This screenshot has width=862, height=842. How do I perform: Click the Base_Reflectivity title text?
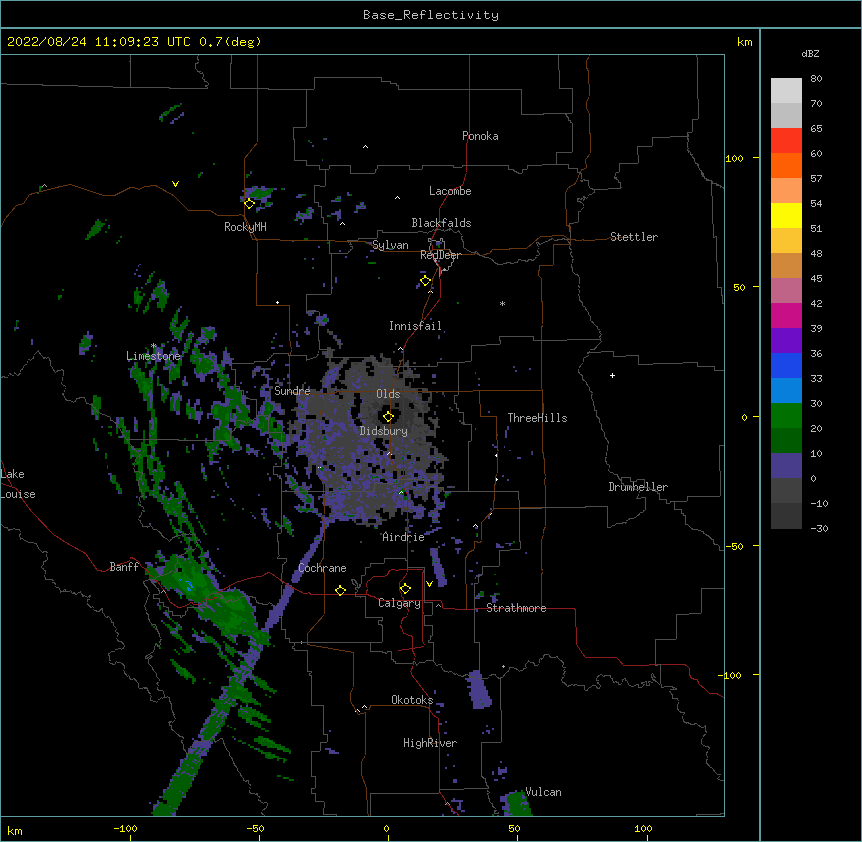[431, 15]
